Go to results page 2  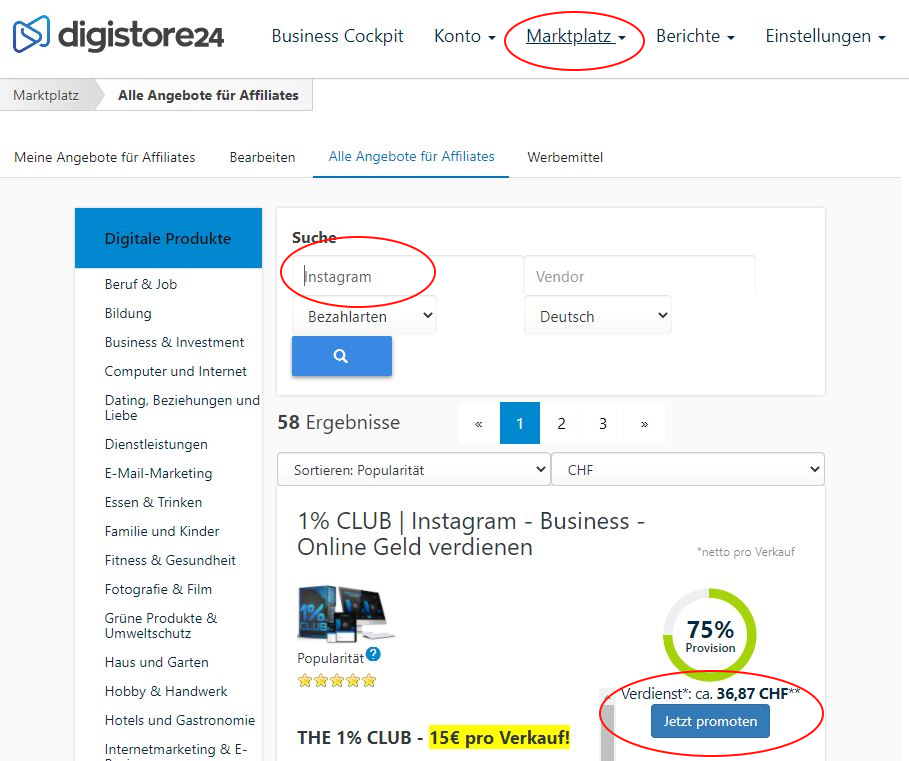pyautogui.click(x=561, y=423)
